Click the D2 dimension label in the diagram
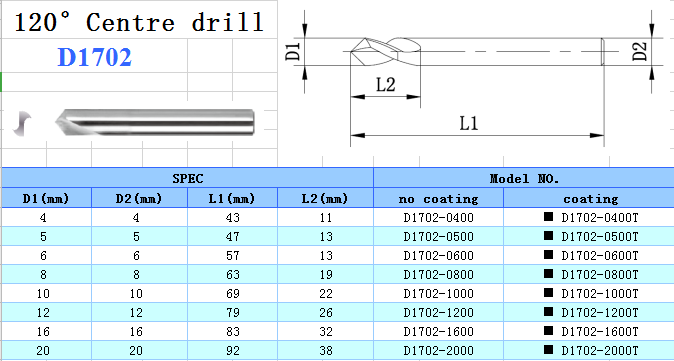674x361 pixels. [x=640, y=51]
